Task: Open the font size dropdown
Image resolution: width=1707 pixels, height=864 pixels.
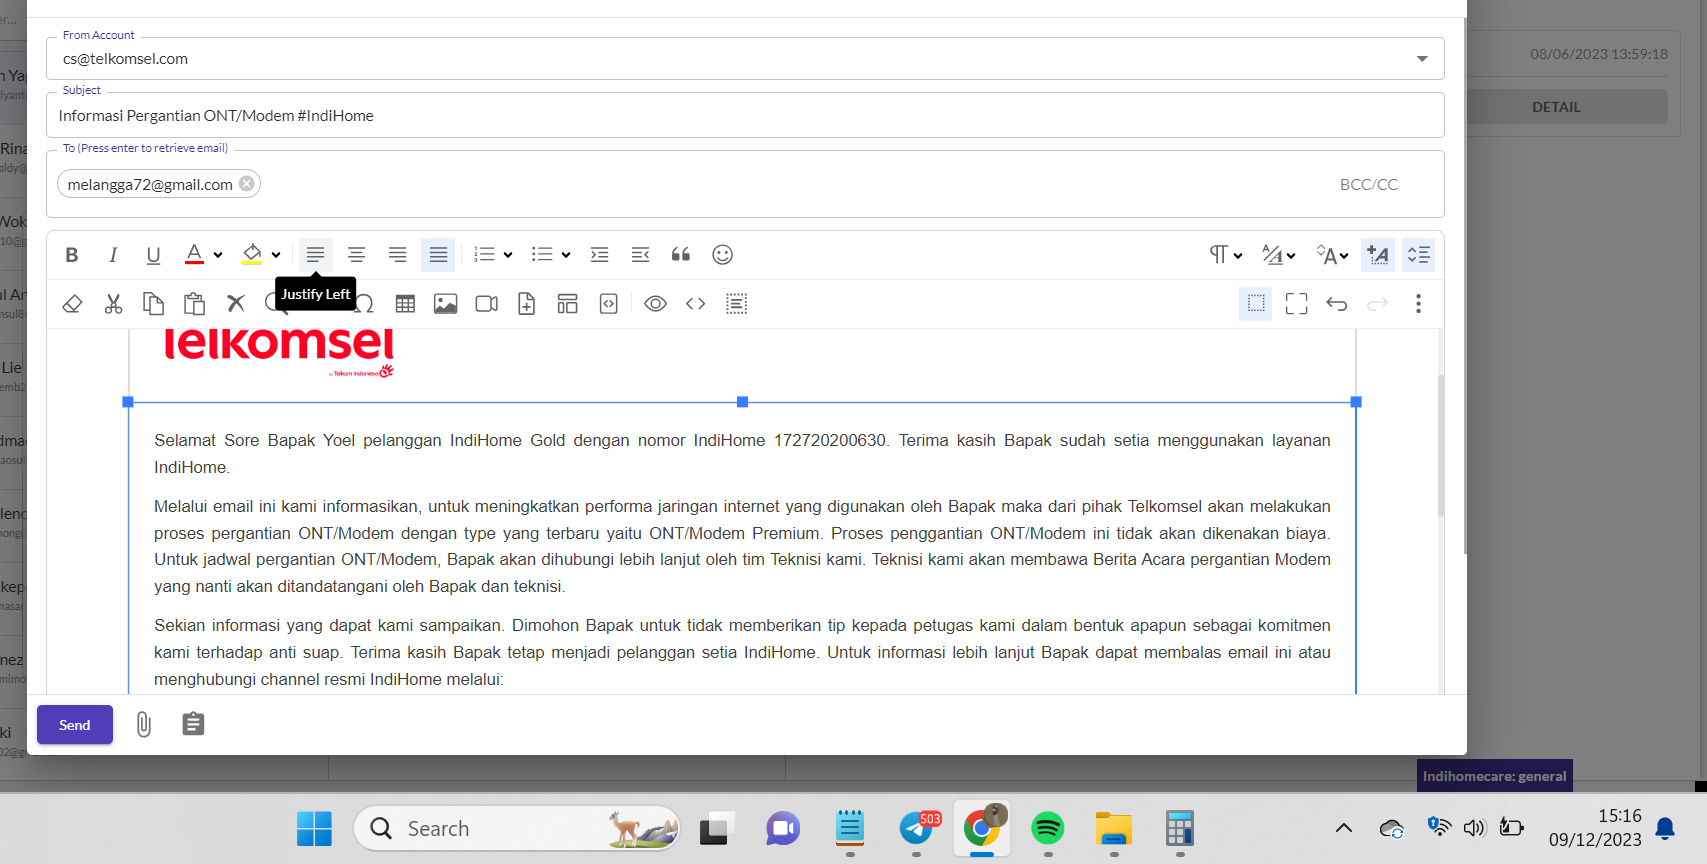Action: pos(1332,255)
